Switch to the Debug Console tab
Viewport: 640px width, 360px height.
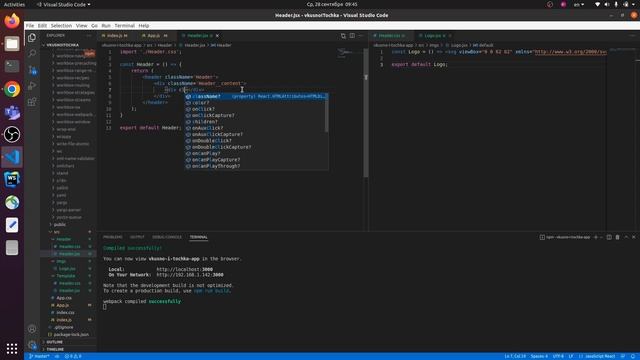pos(167,237)
